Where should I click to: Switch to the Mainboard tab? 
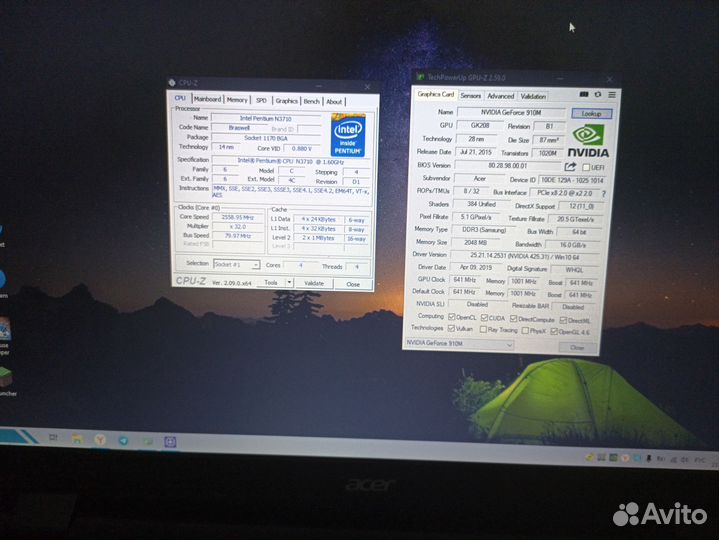pyautogui.click(x=207, y=99)
